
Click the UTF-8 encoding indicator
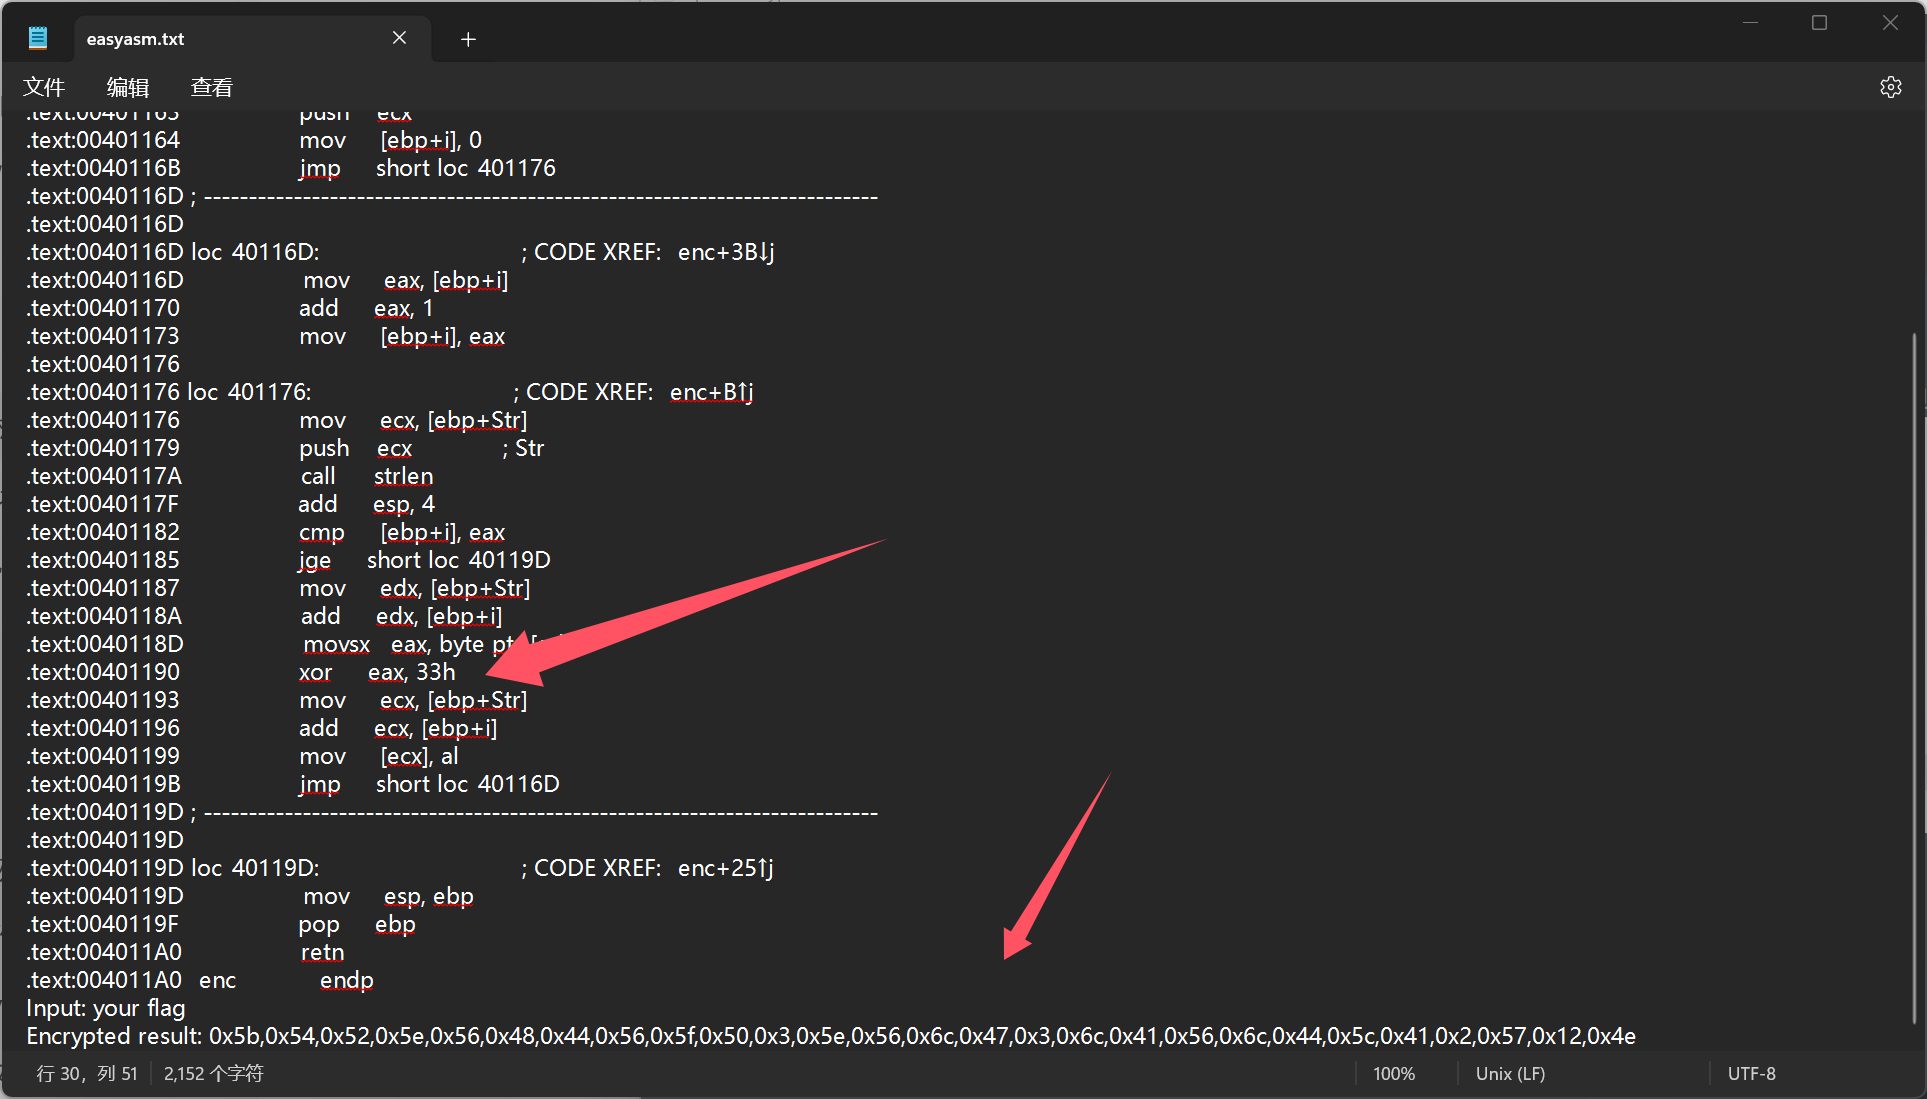1751,1073
